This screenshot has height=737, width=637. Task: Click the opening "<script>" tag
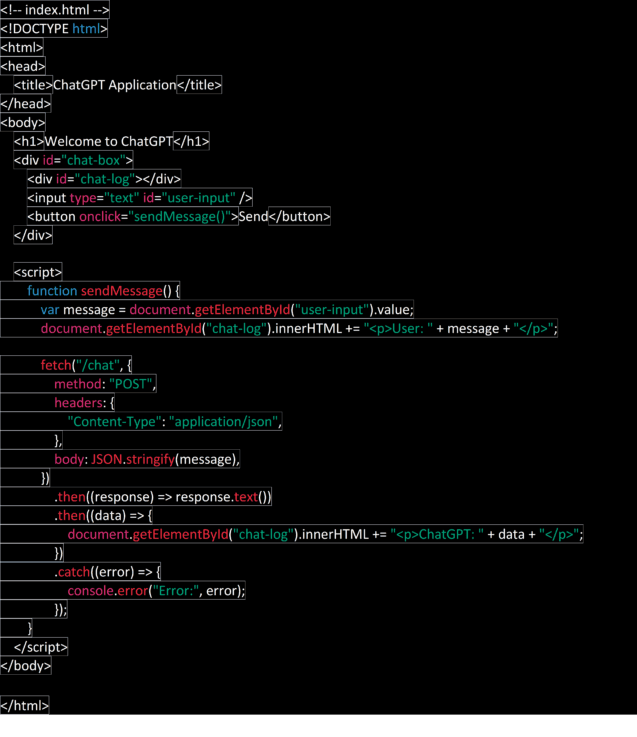click(x=38, y=272)
